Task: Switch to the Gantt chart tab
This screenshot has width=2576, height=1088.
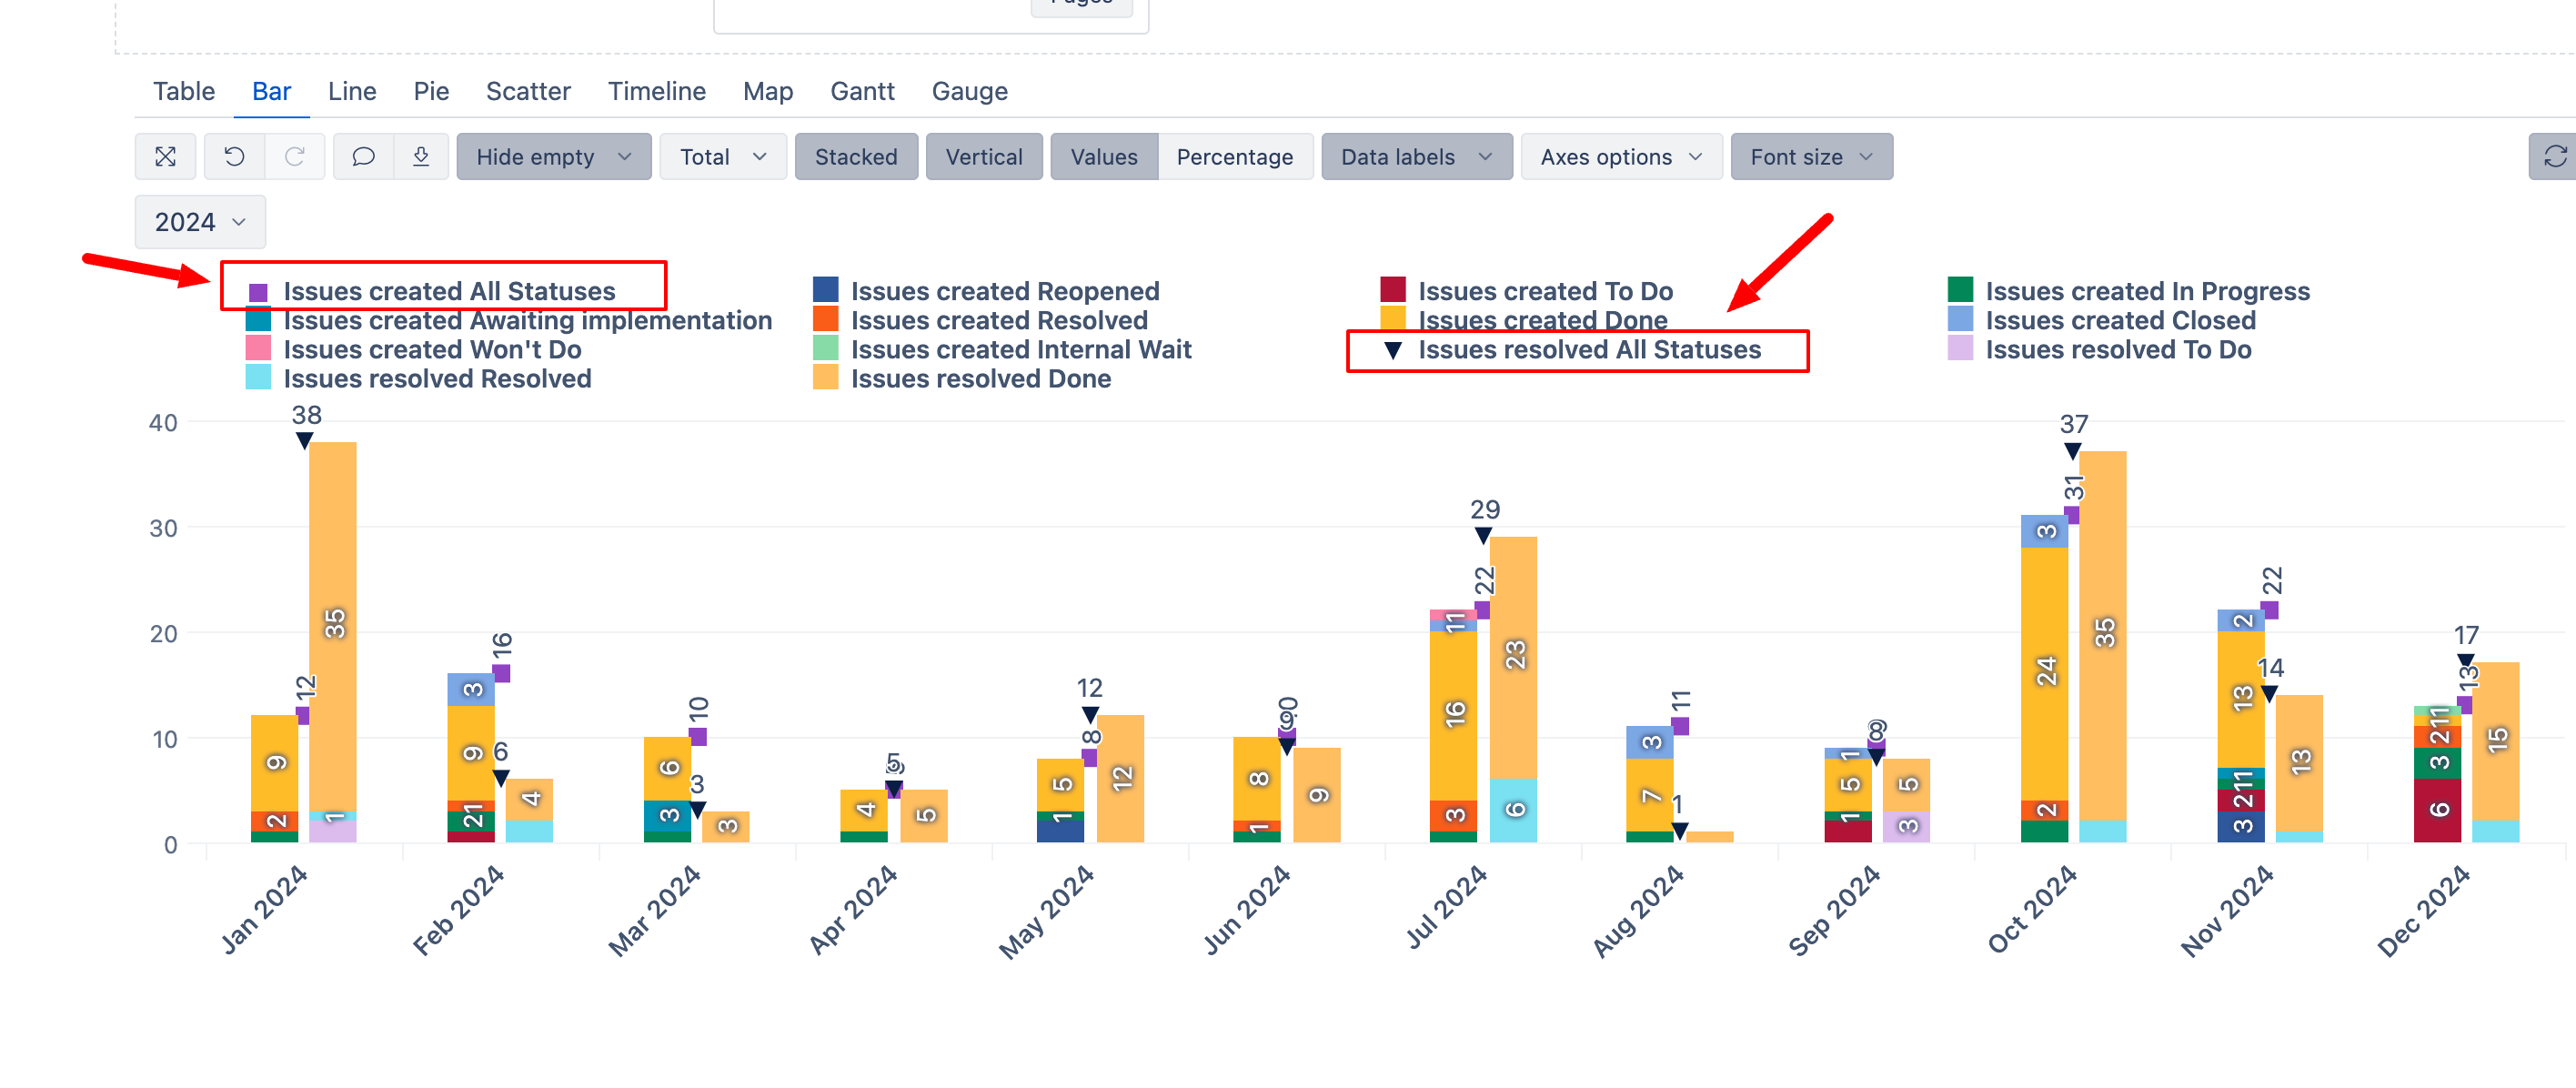Action: coord(862,91)
